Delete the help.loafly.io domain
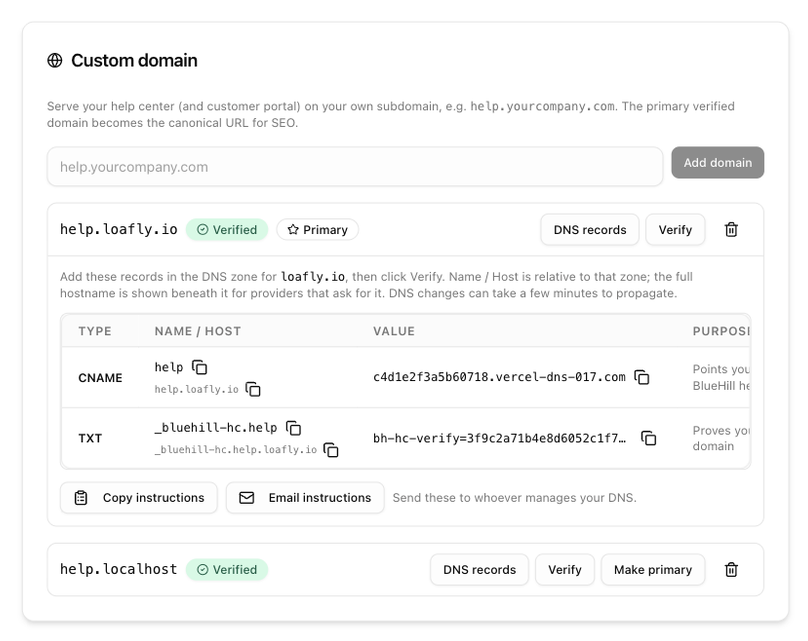808x641 pixels. pyautogui.click(x=731, y=230)
